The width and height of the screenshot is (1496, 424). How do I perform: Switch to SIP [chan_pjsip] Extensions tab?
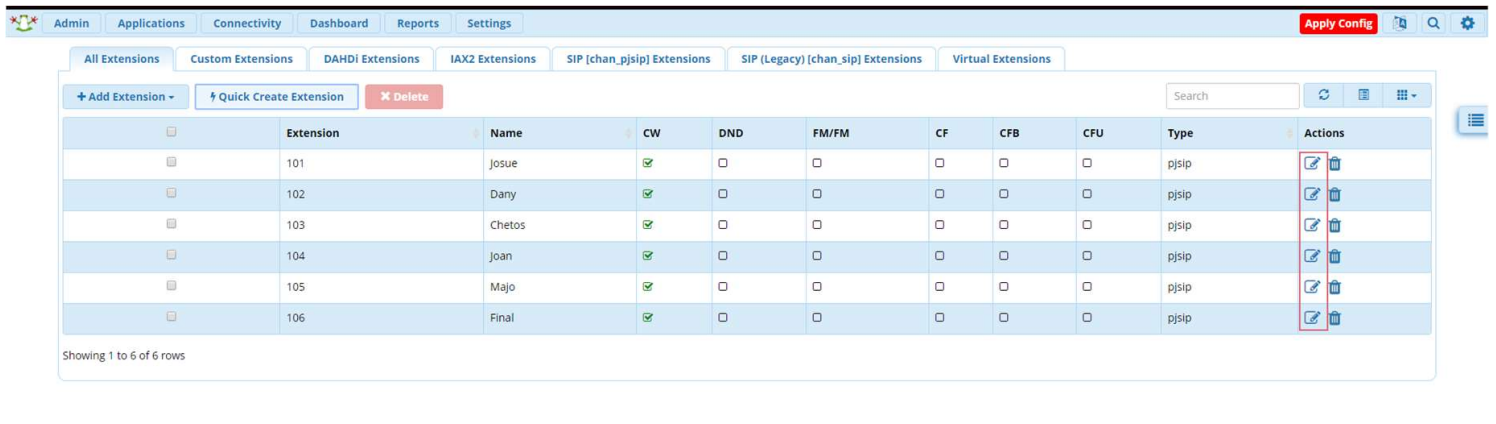click(x=638, y=59)
